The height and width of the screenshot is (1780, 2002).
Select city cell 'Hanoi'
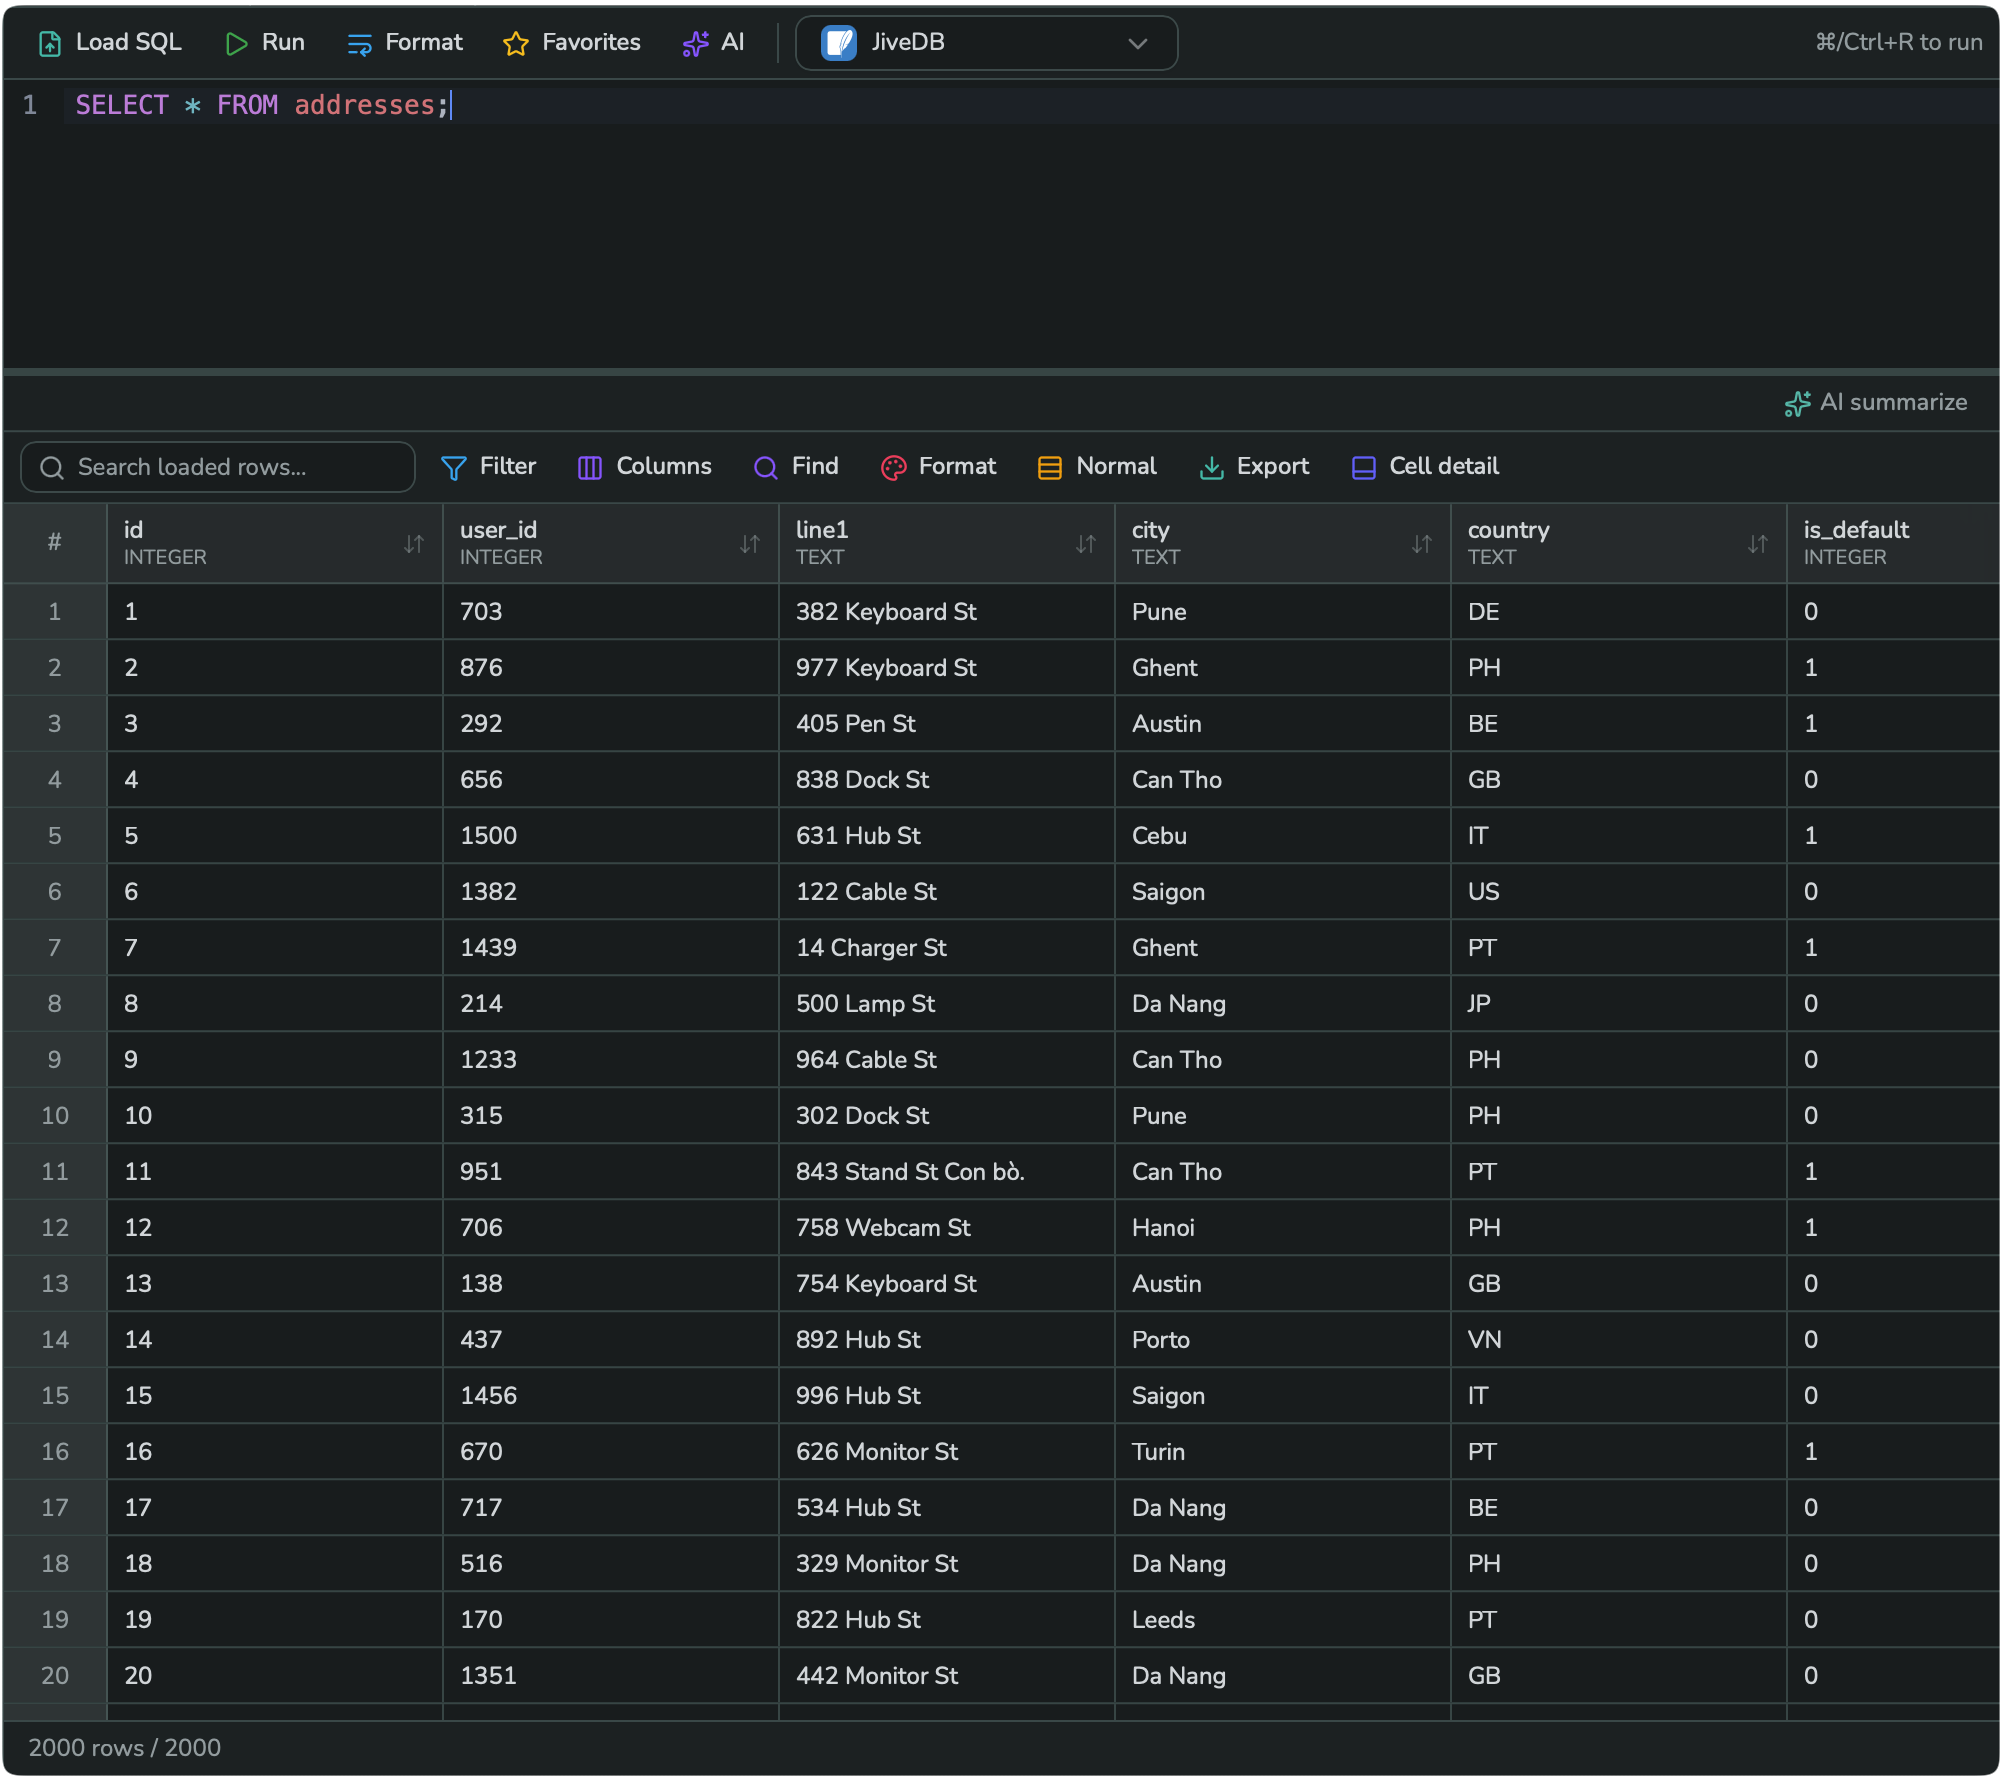pyautogui.click(x=1283, y=1228)
